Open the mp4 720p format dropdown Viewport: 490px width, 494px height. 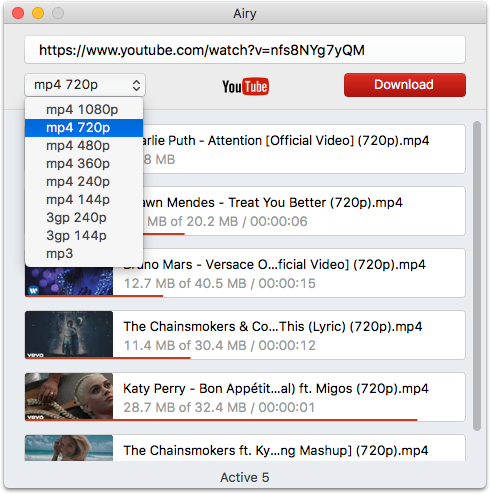click(85, 85)
